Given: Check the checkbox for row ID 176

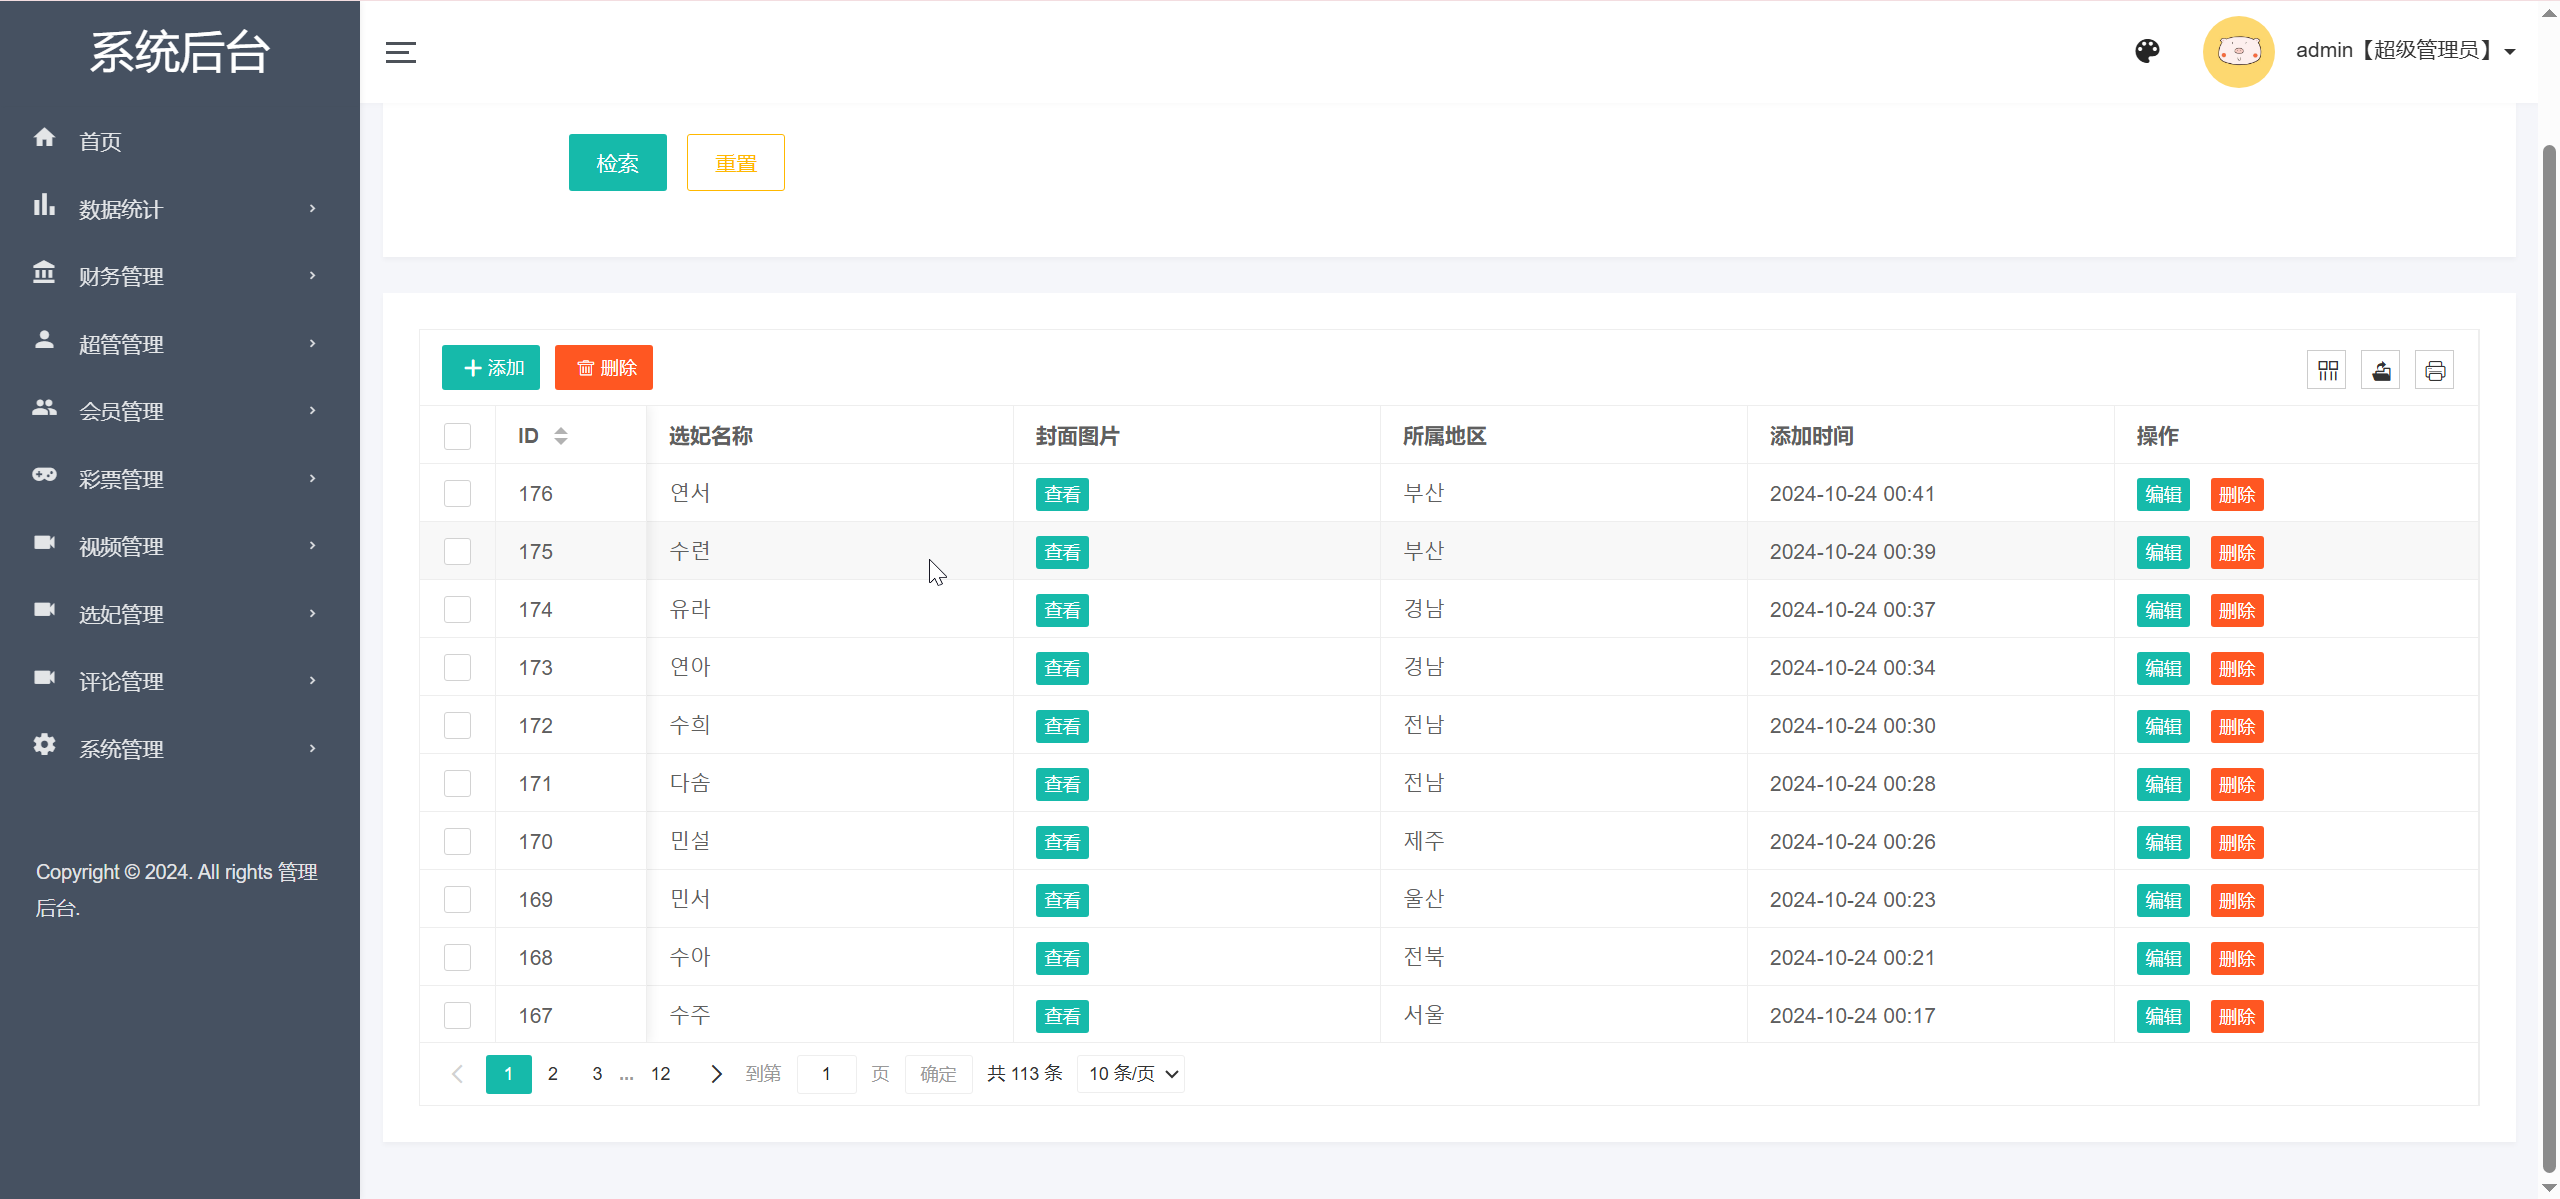Looking at the screenshot, I should [x=457, y=493].
